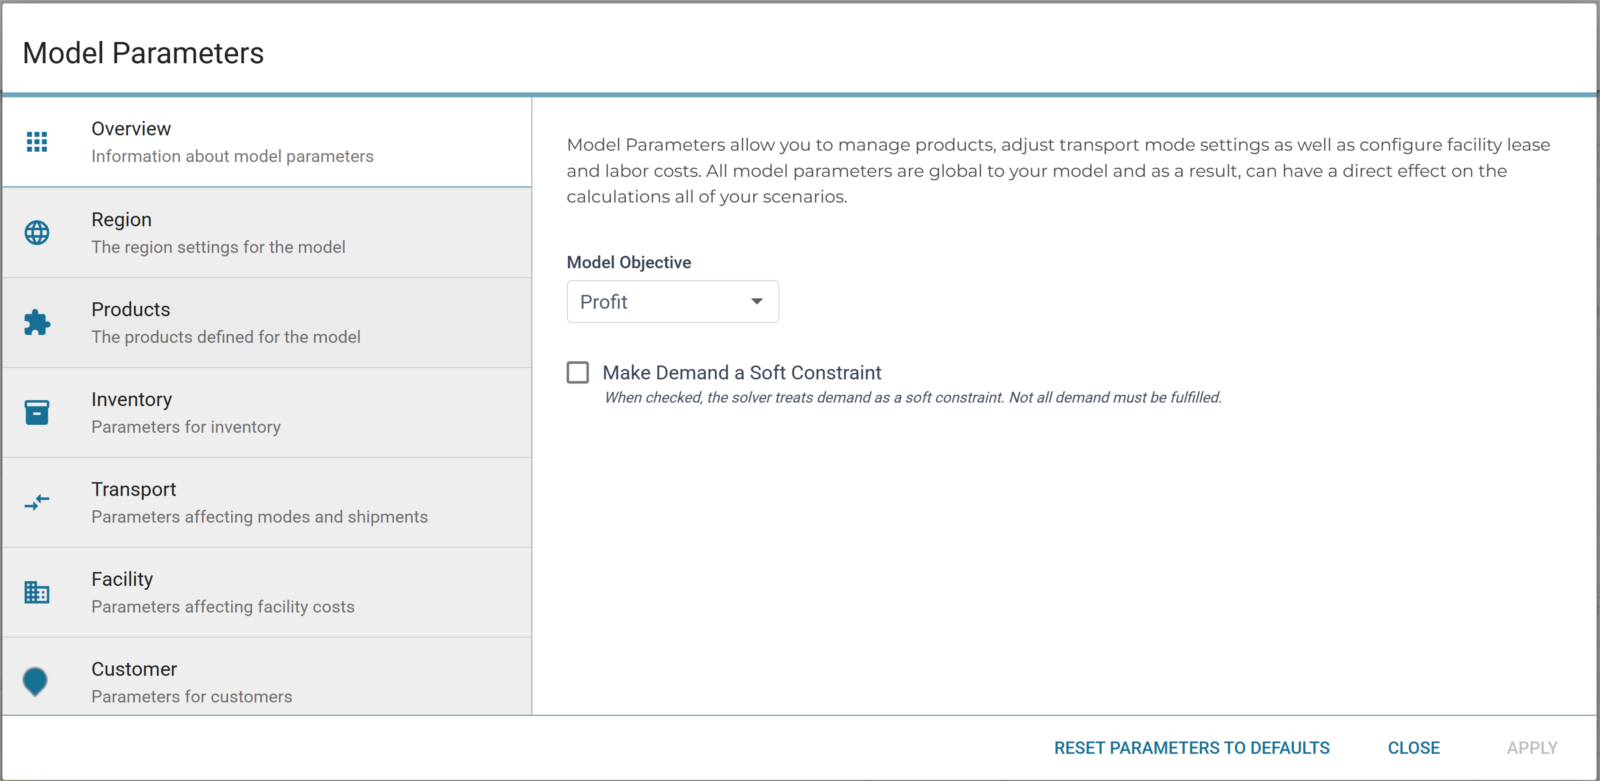Click the Customer location pin icon
Viewport: 1600px width, 781px height.
tap(35, 681)
